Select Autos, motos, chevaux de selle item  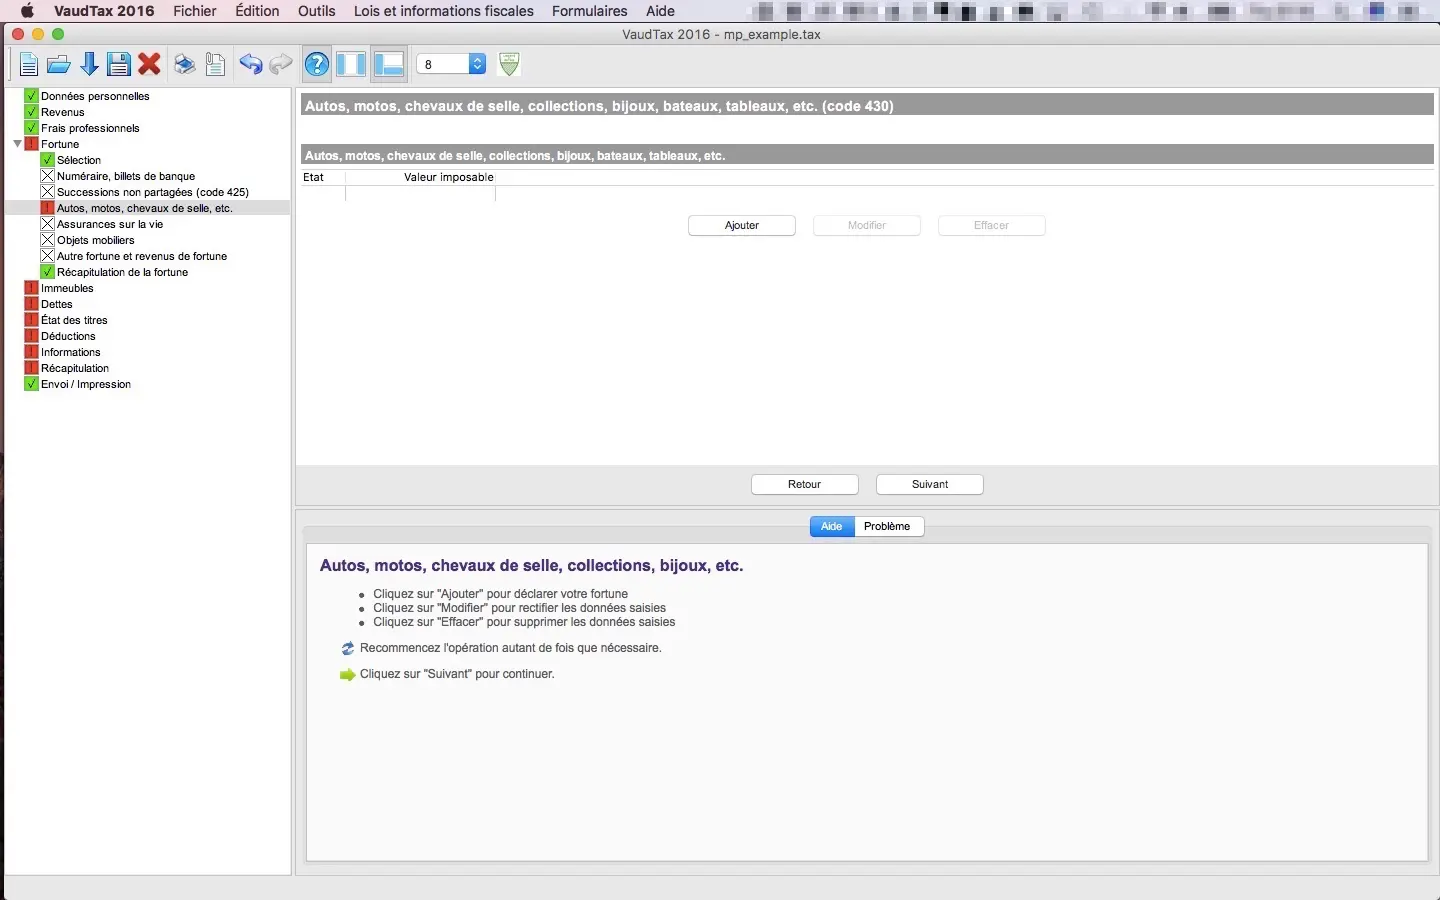tap(145, 208)
